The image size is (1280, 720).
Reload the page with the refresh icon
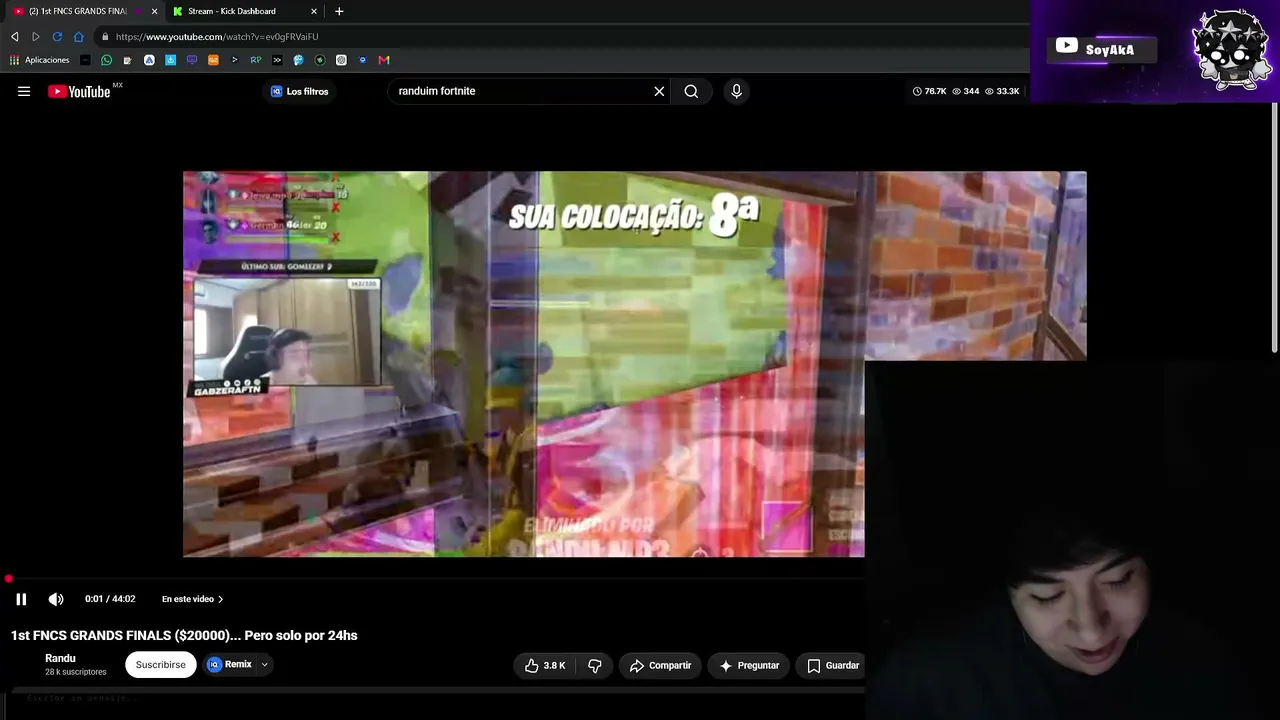point(57,37)
